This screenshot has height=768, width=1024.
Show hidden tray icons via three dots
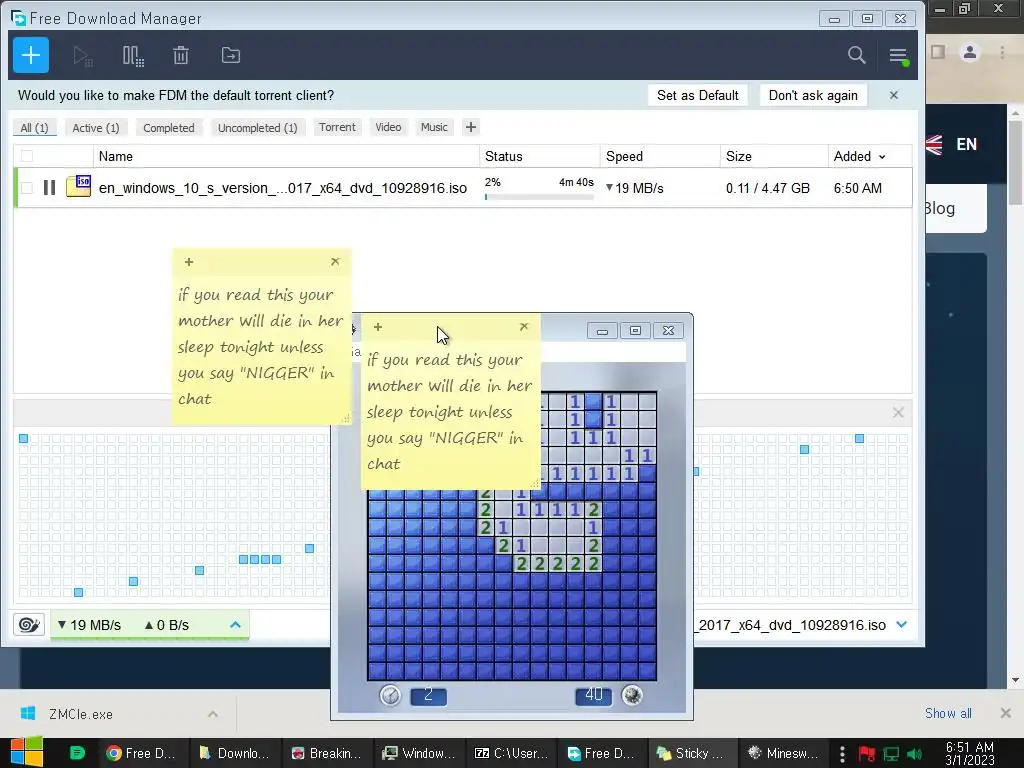[842, 754]
